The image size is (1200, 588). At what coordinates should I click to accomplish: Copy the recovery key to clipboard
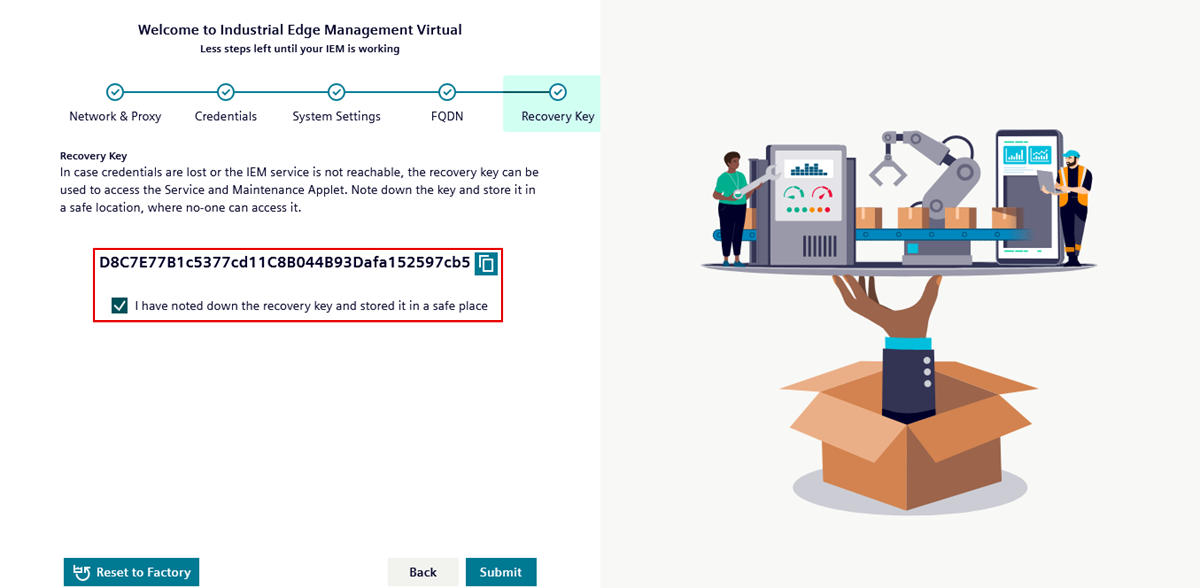click(x=485, y=263)
